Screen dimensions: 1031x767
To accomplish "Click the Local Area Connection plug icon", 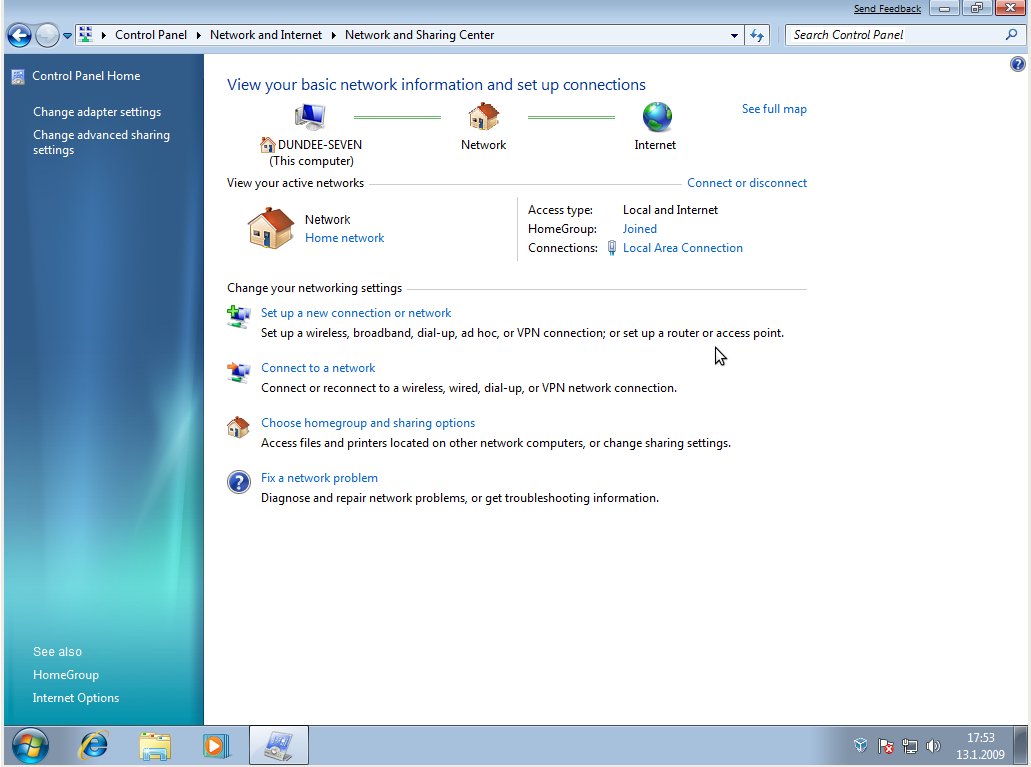I will pos(611,248).
